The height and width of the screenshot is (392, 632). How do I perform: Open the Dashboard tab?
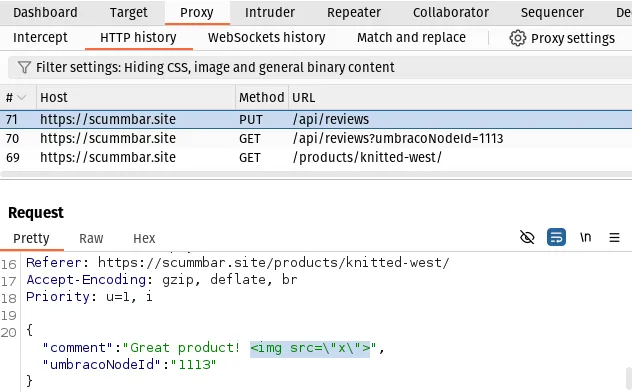45,12
